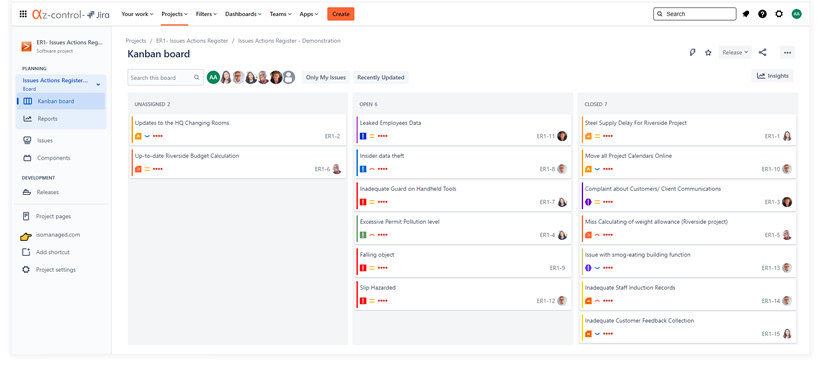Open the app switcher grid icon
Viewport: 820px width, 365px height.
pyautogui.click(x=23, y=14)
